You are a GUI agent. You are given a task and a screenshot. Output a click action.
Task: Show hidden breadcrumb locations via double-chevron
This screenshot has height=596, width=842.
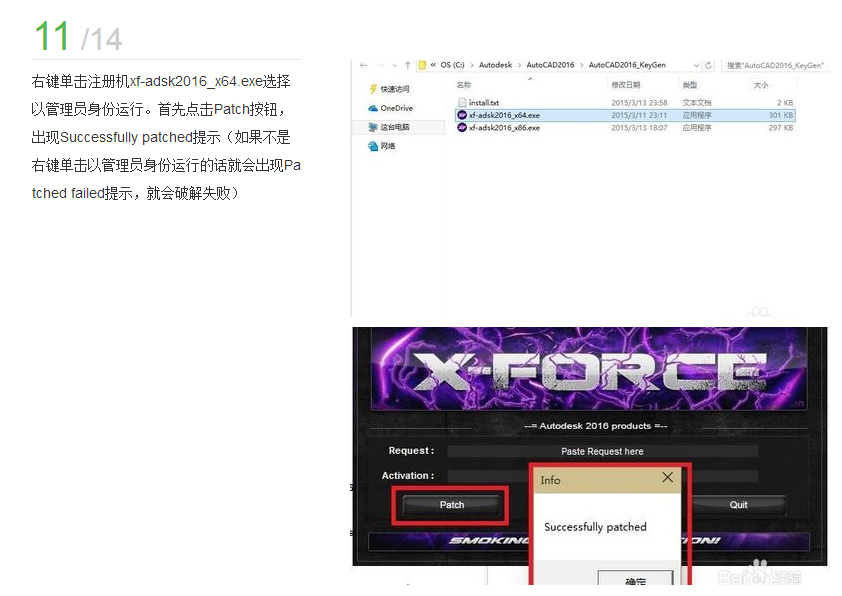(433, 65)
